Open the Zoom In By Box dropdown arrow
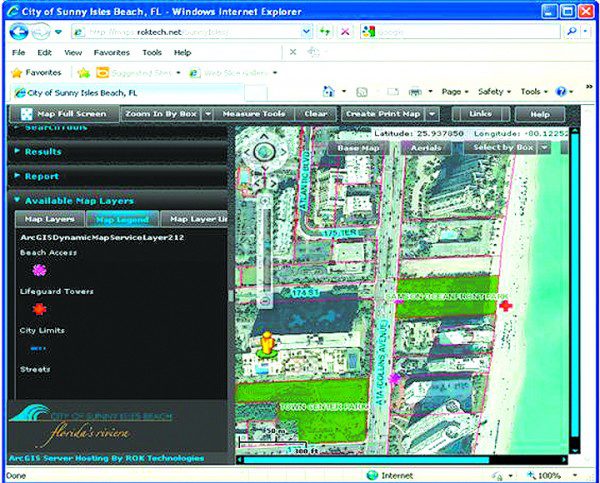Image resolution: width=600 pixels, height=483 pixels. (206, 114)
